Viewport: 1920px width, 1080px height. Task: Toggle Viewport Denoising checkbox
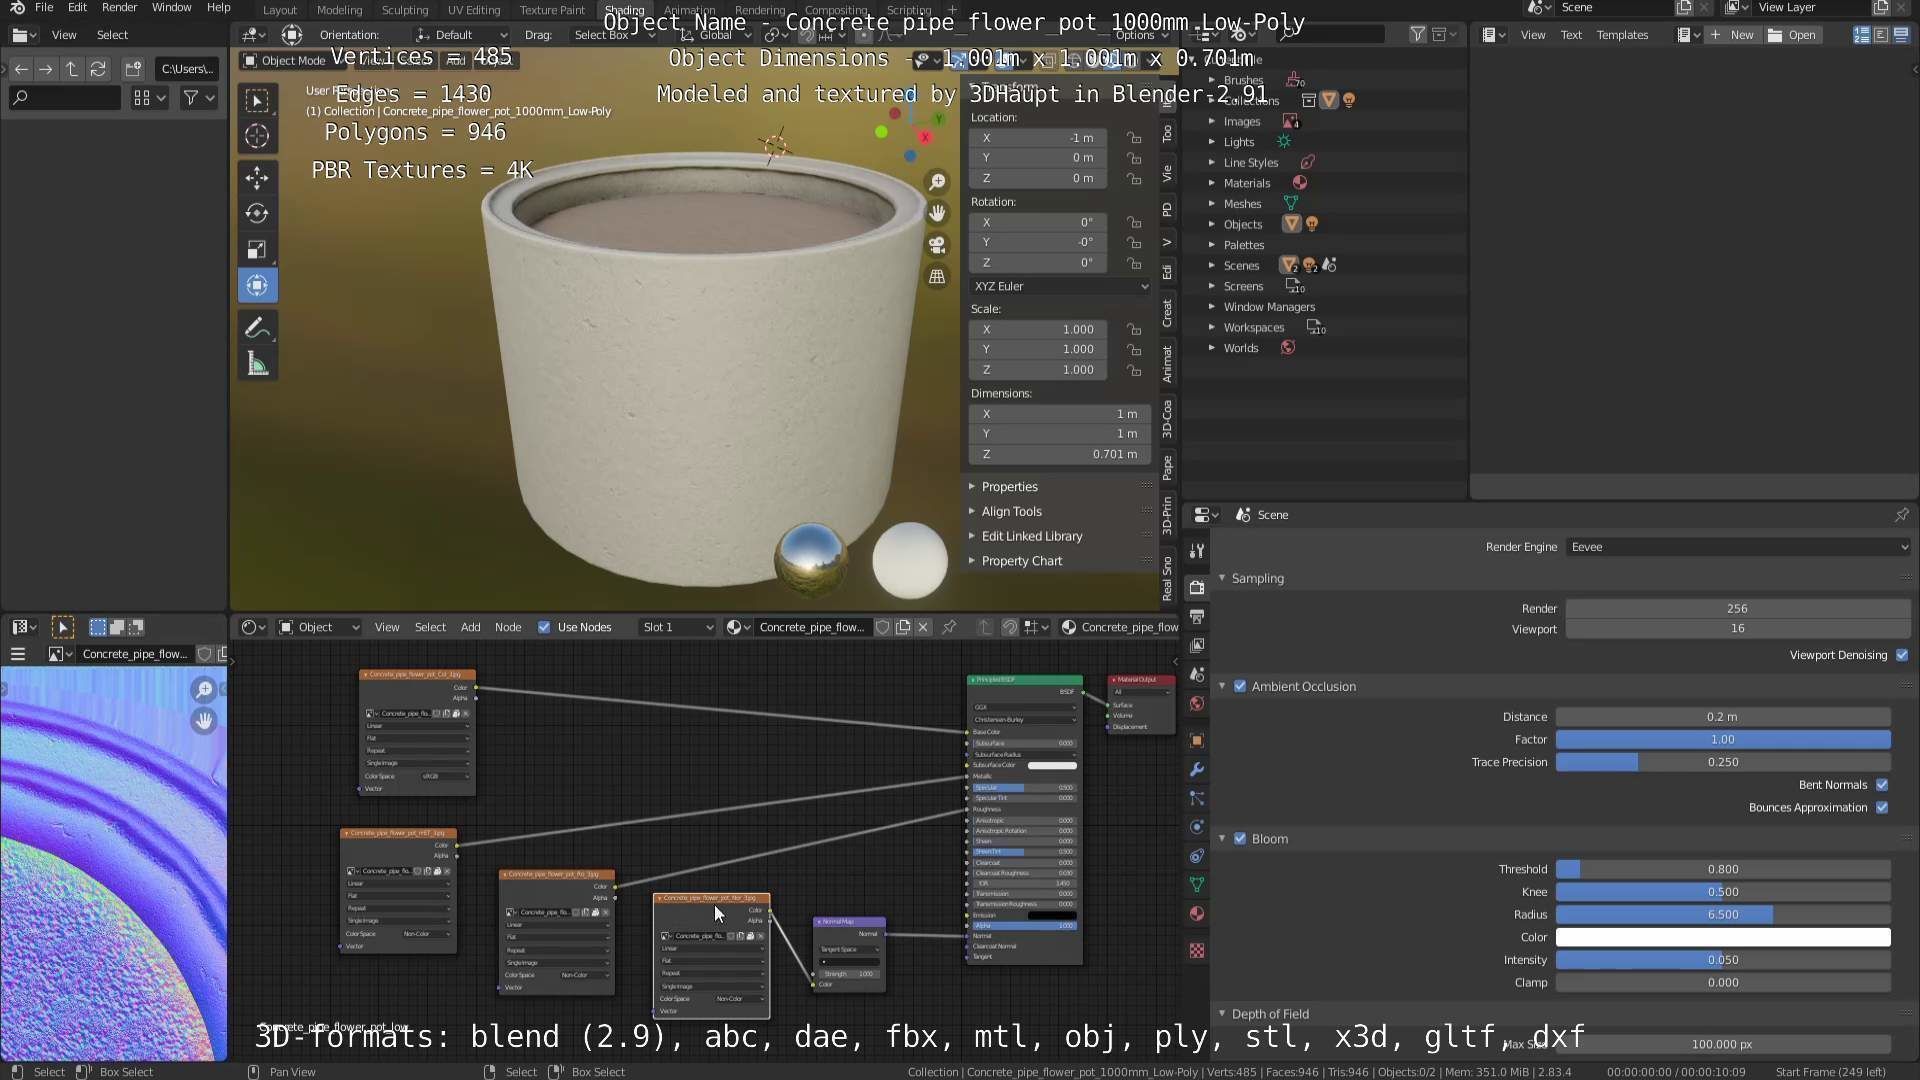coord(1902,655)
